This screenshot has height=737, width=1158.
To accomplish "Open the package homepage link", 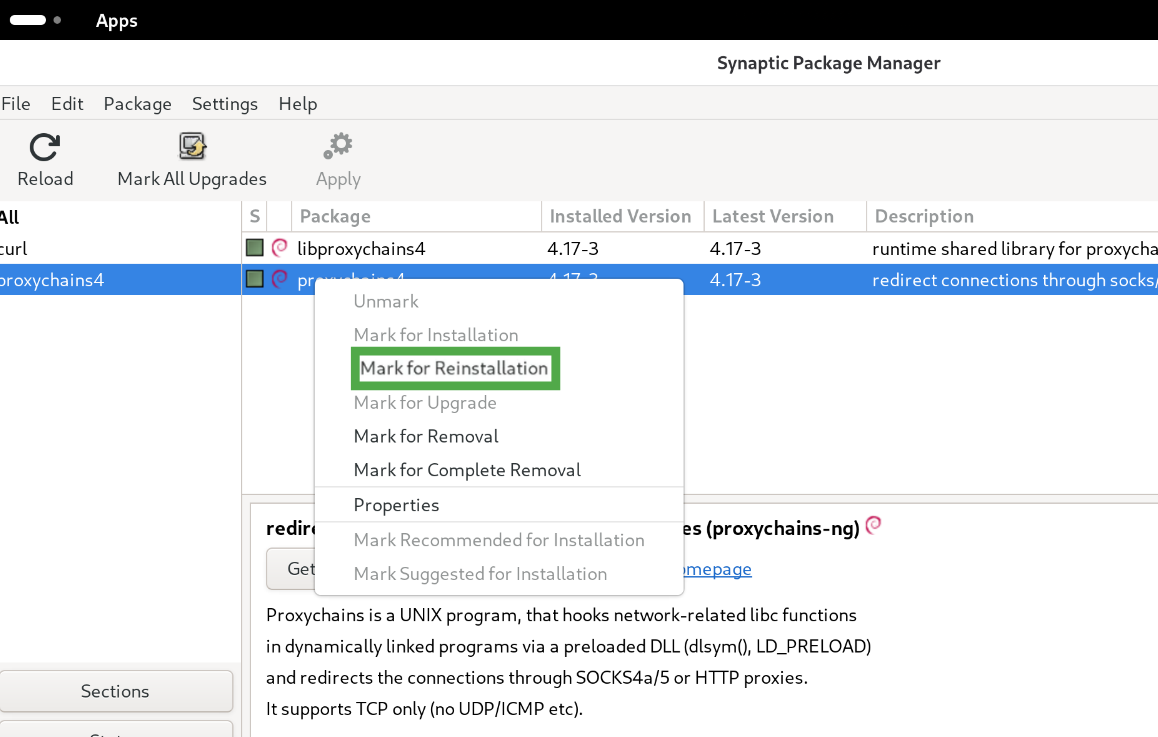I will pos(718,569).
